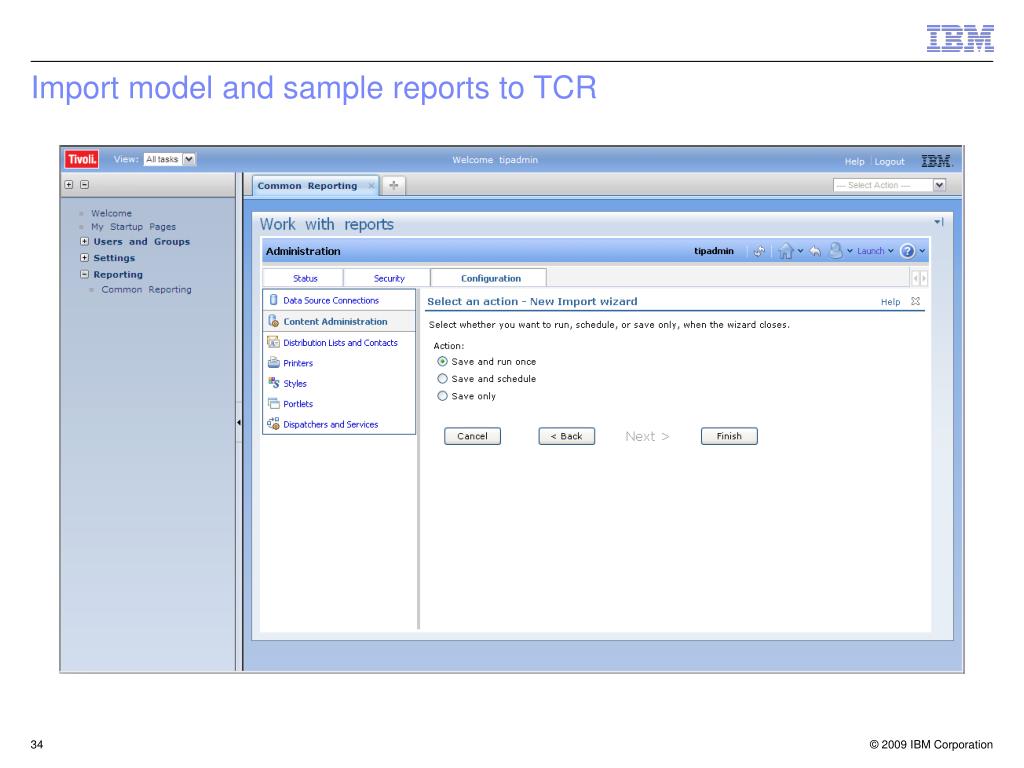Click the Portlets link
This screenshot has height=768, width=1024.
298,404
